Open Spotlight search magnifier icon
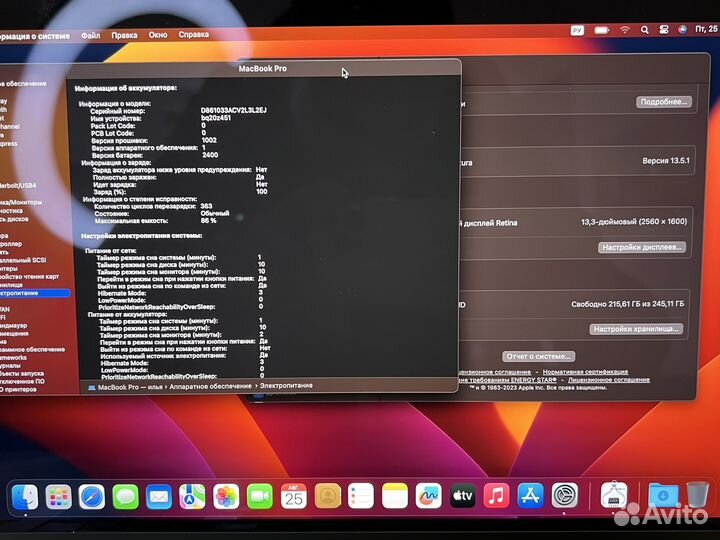Screen dimensions: 720x540 [x=645, y=30]
